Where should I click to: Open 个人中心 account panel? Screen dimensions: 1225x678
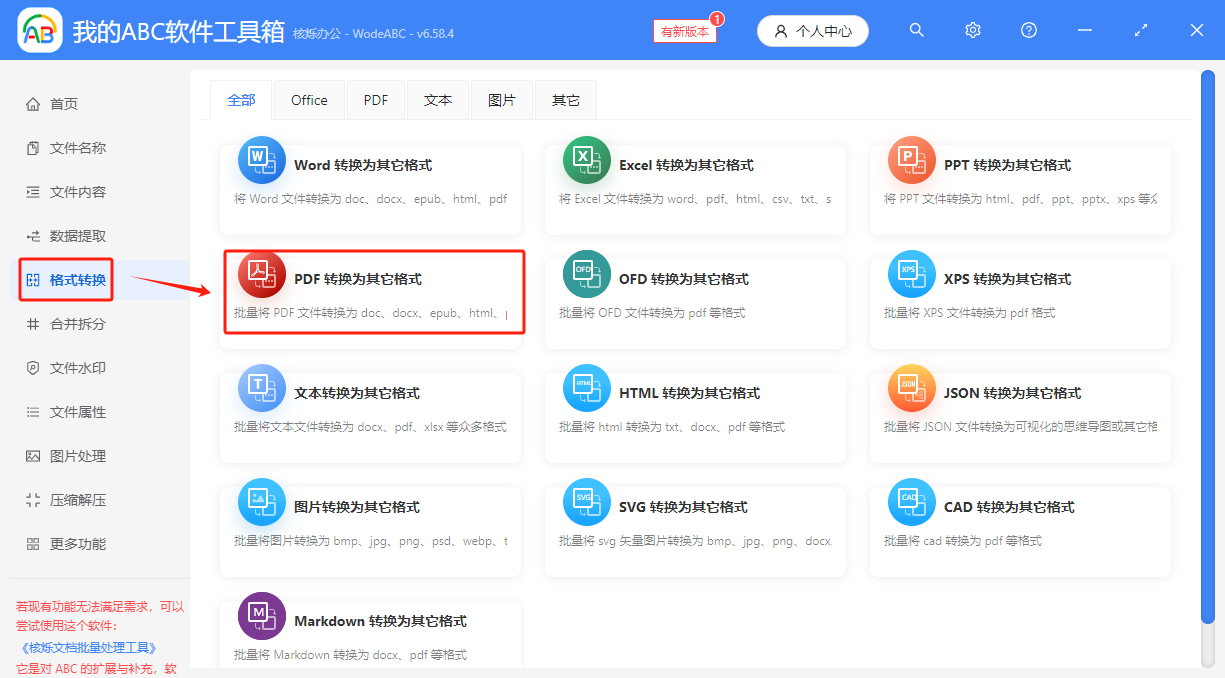pos(812,30)
